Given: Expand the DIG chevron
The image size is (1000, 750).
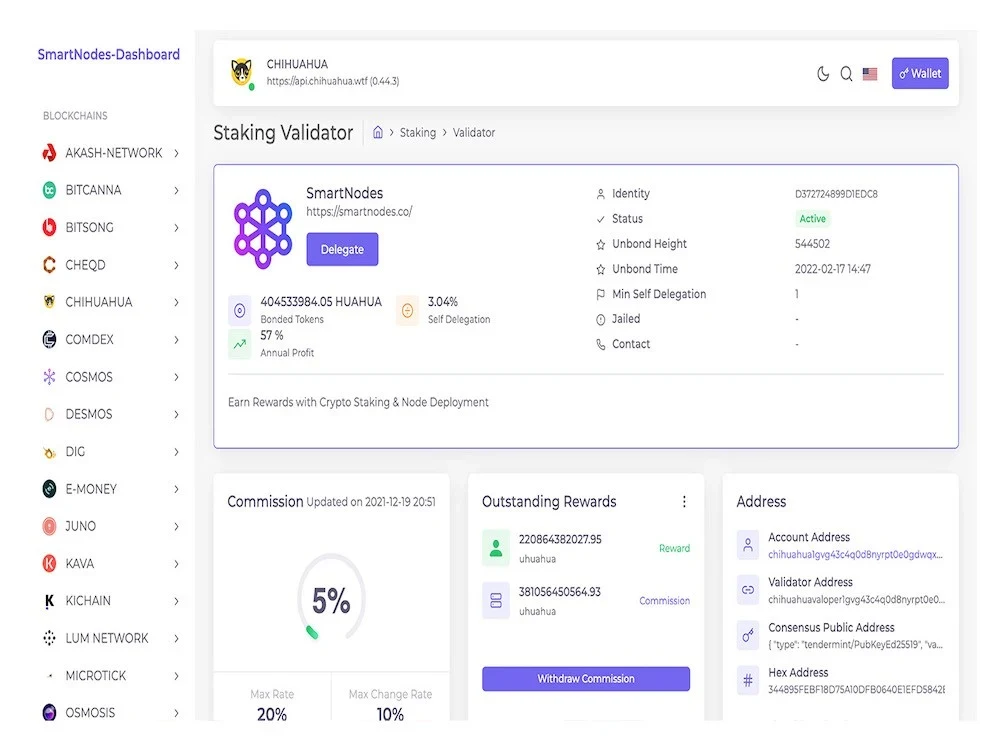Looking at the screenshot, I should (177, 452).
